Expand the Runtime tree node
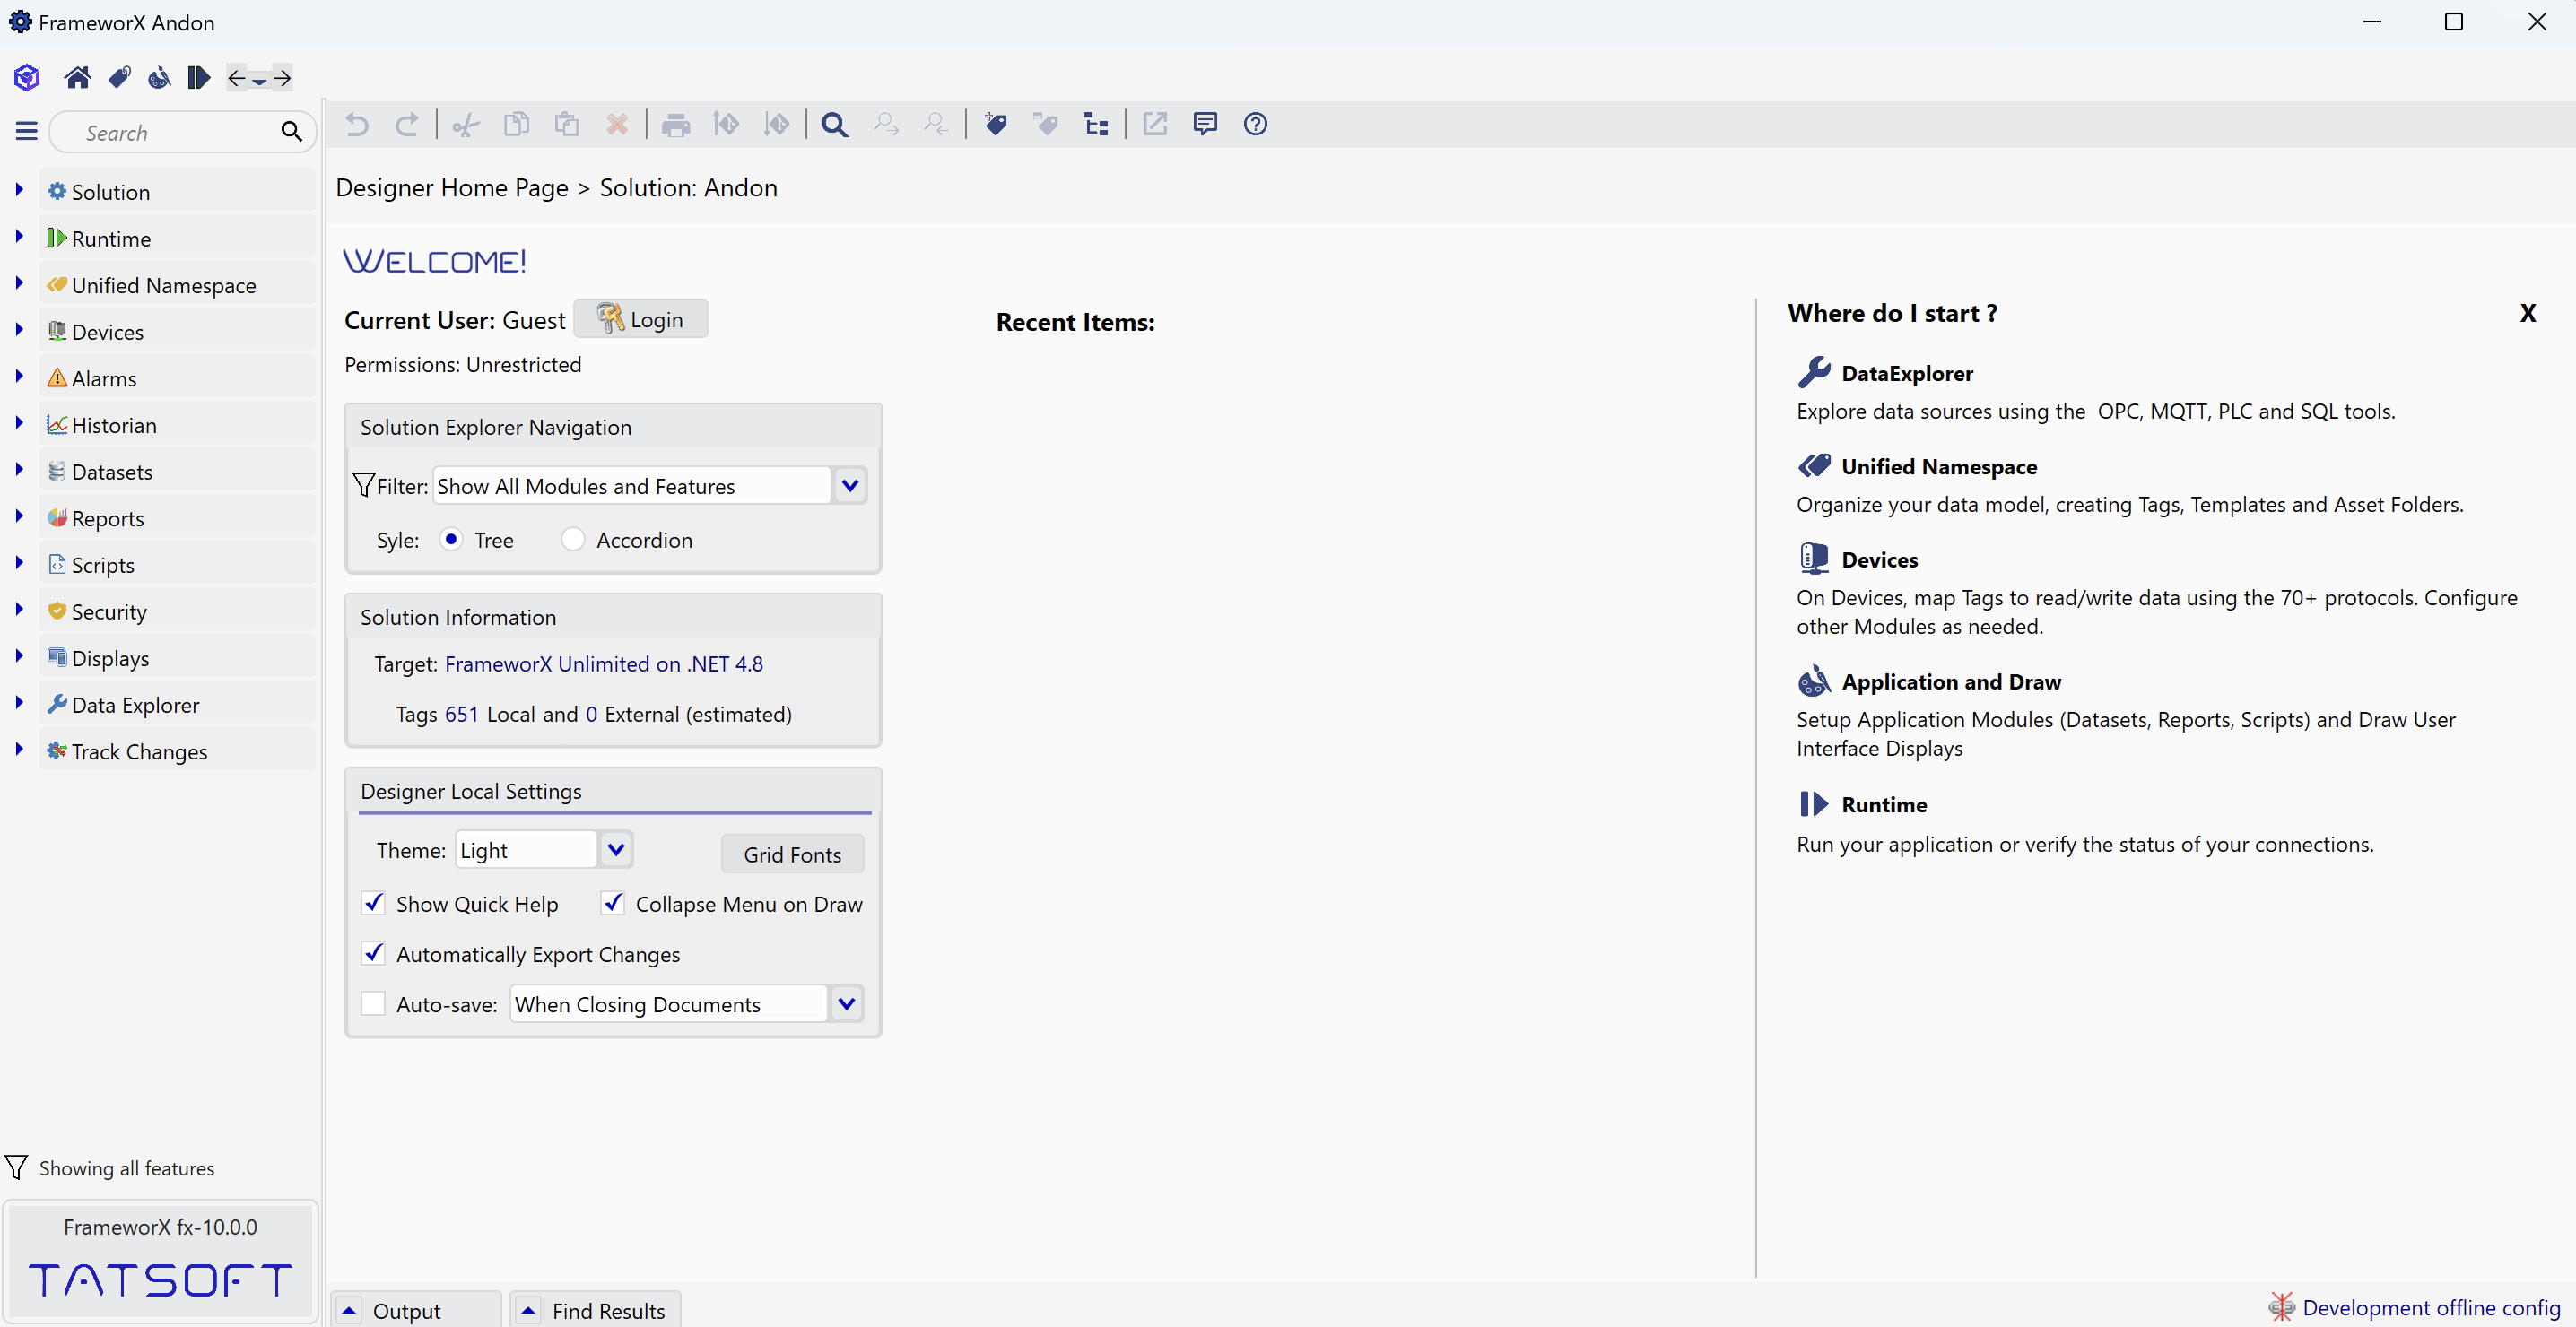The height and width of the screenshot is (1327, 2576). coord(19,236)
